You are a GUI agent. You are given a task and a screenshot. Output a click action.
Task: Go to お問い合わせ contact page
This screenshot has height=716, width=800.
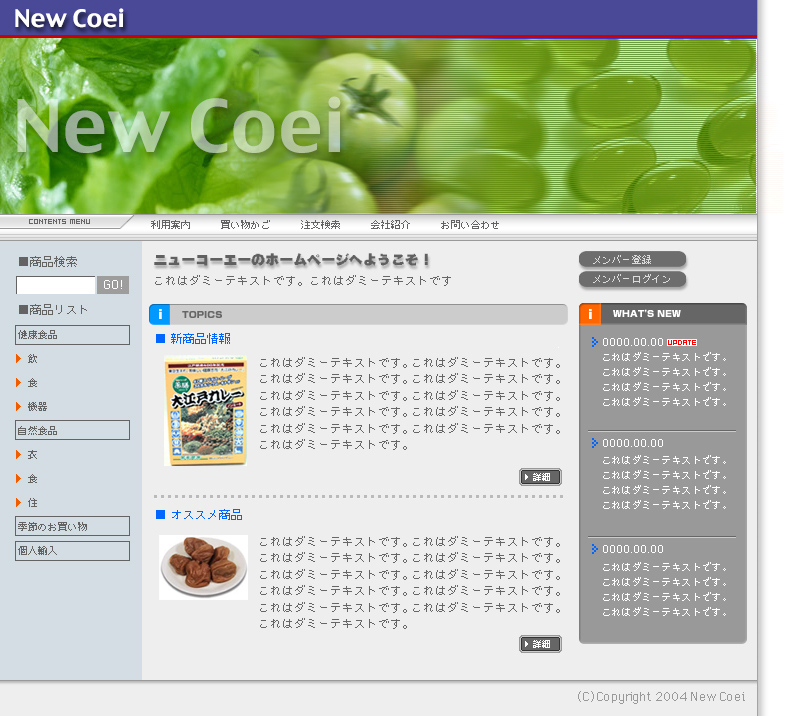[x=470, y=225]
